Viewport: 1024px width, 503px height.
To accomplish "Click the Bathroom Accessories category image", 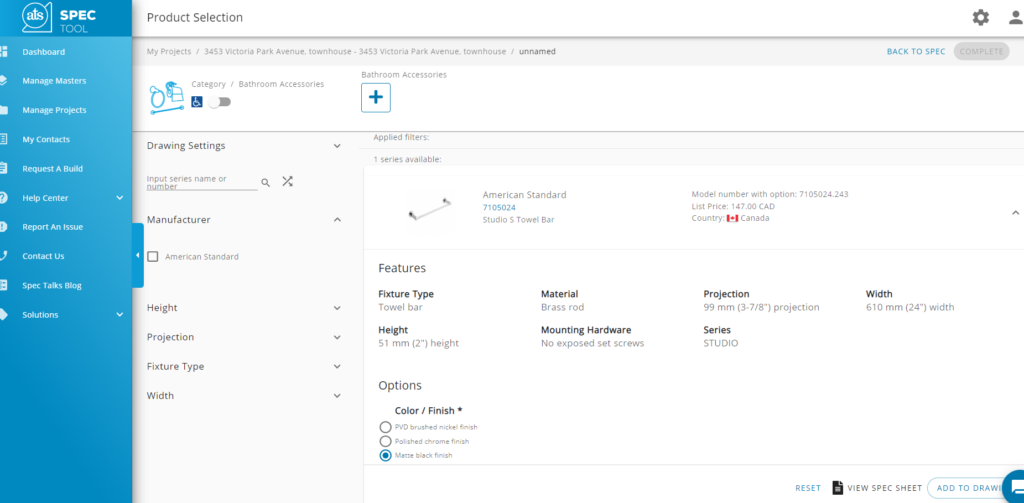I will click(166, 98).
